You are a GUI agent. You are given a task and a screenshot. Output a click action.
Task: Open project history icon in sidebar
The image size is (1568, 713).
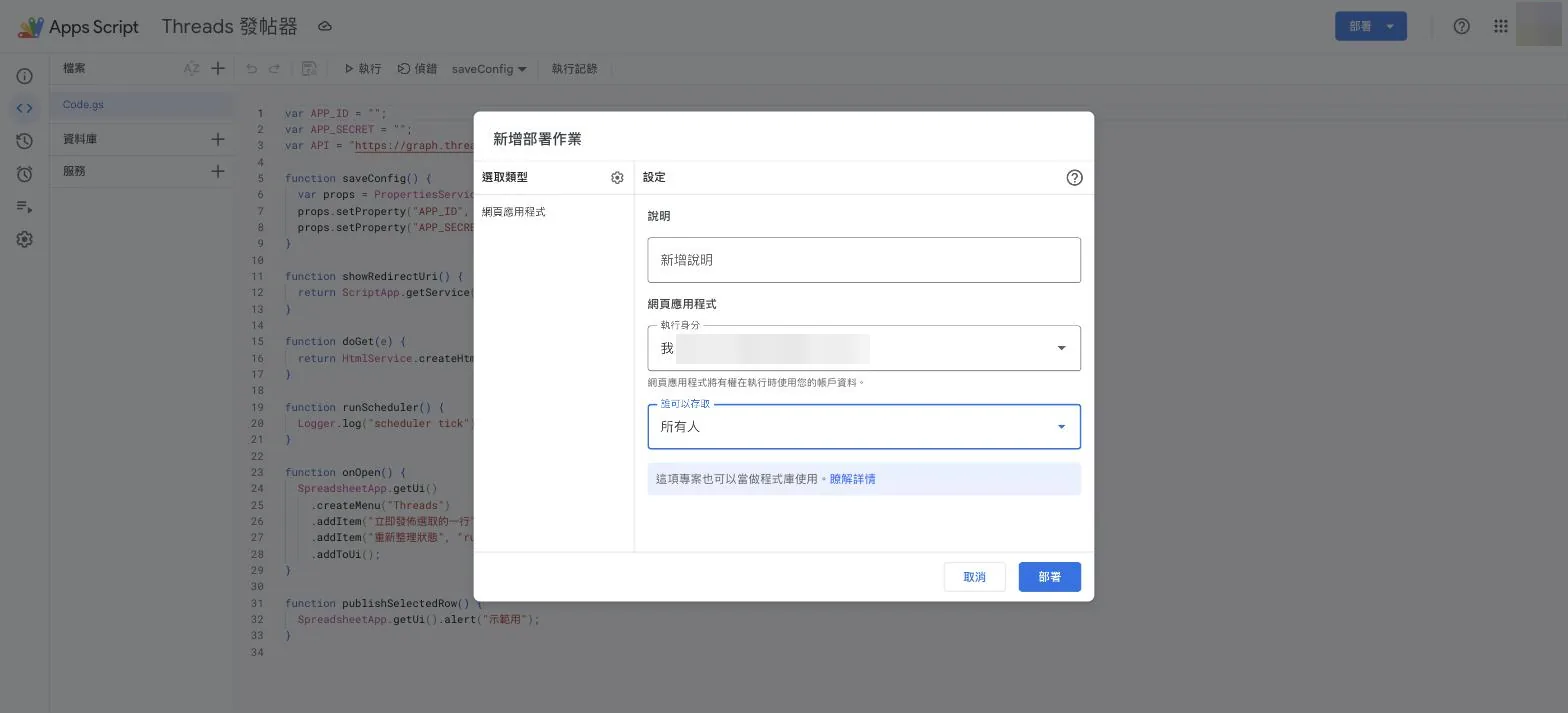(x=25, y=141)
